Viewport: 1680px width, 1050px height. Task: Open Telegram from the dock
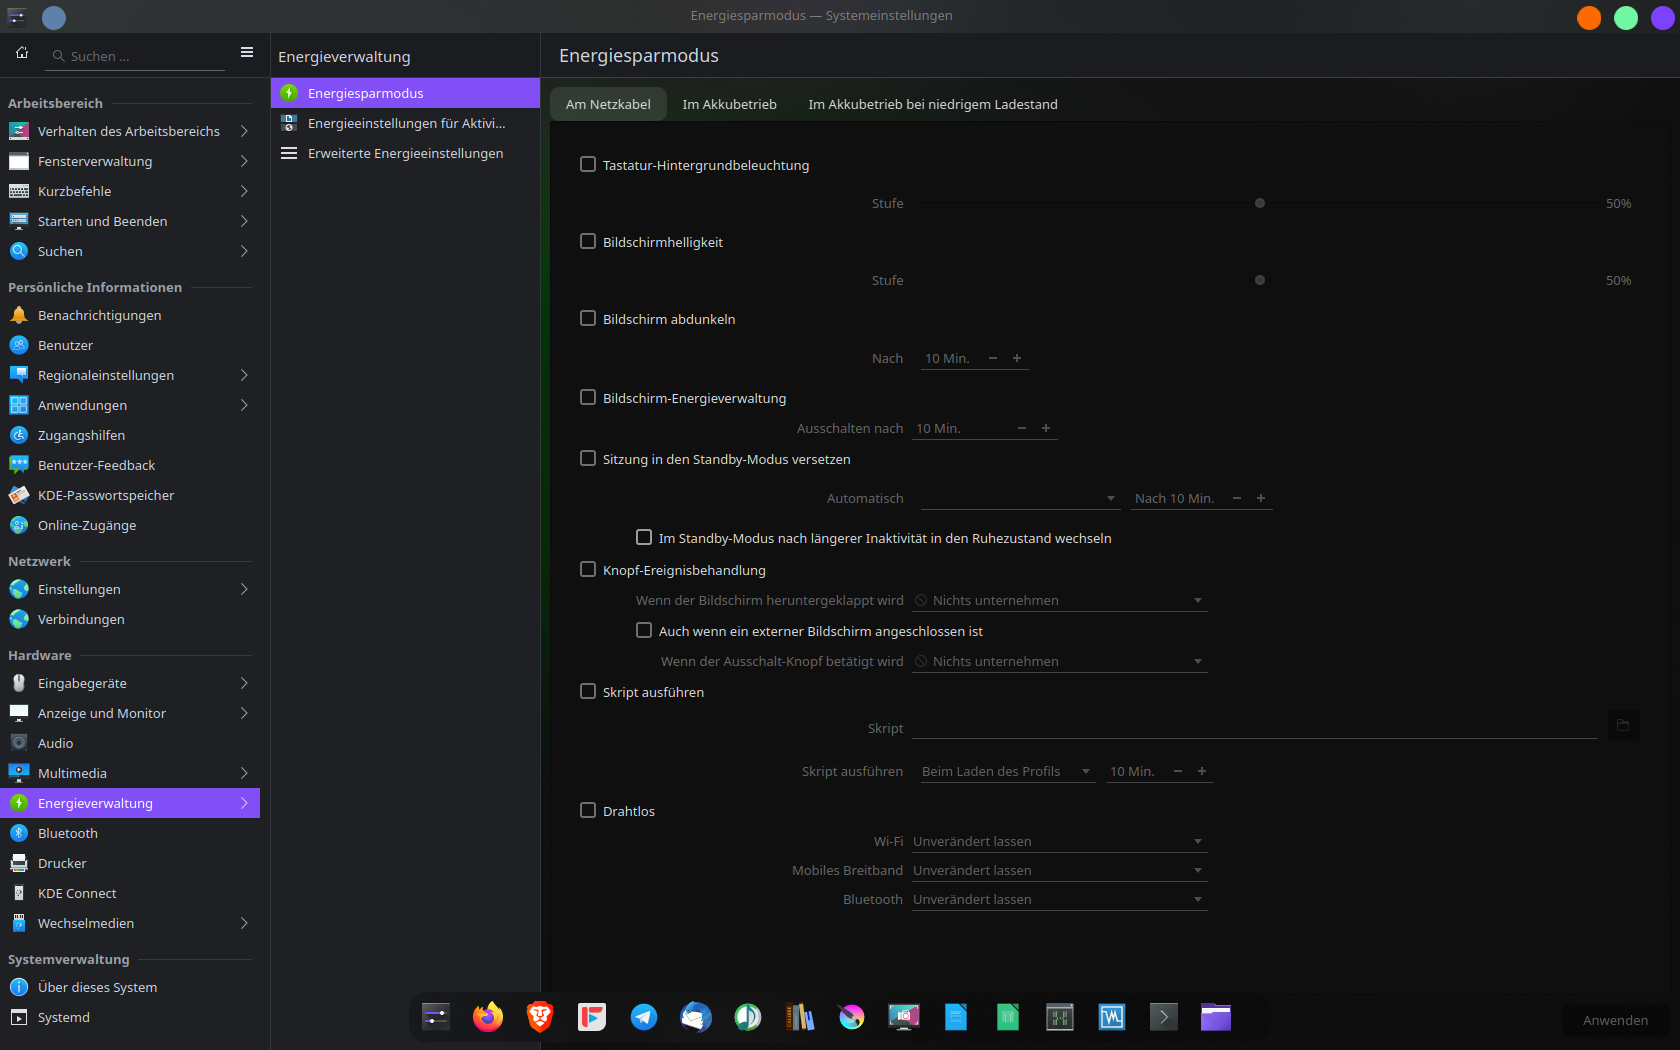(x=643, y=1017)
